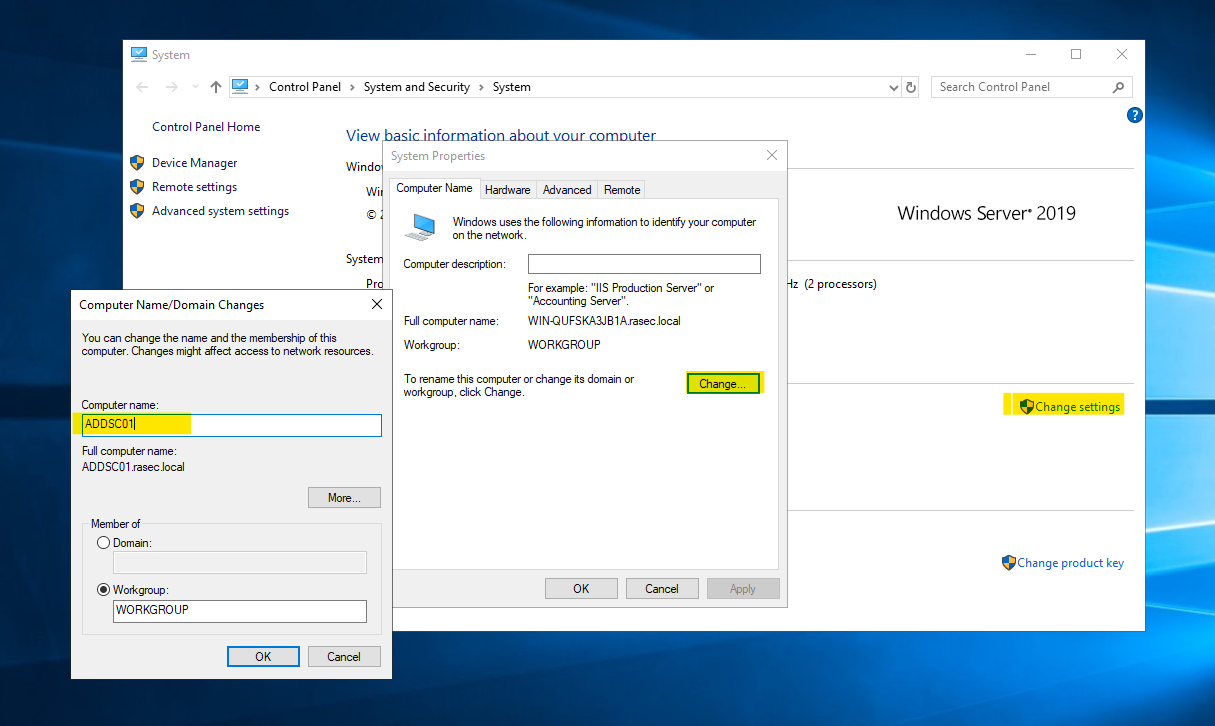Click the Computer name input field
Screen dimensions: 1215x726
pos(232,425)
